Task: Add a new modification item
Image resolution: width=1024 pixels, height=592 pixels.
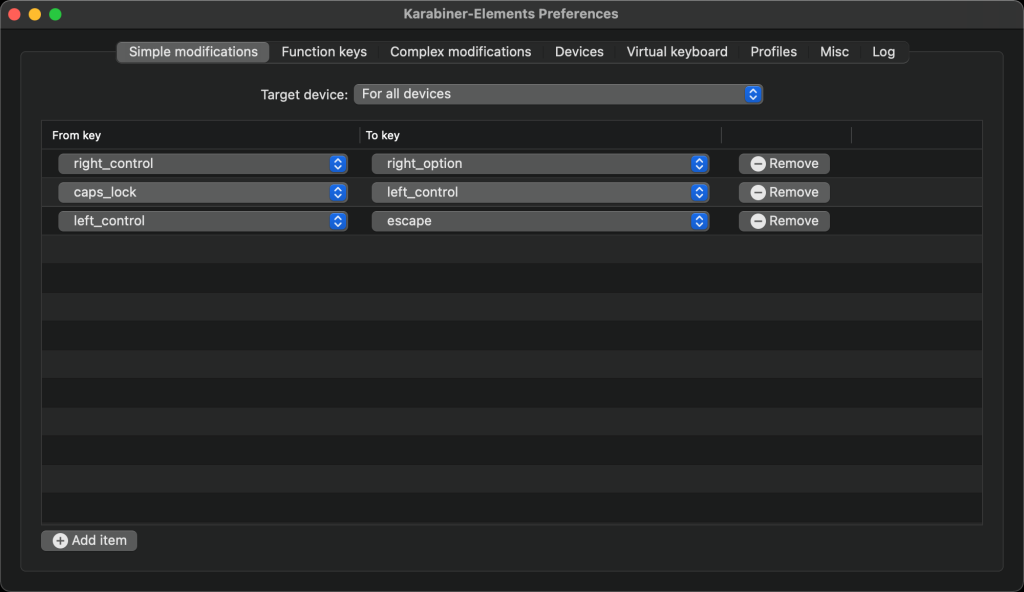Action: point(89,540)
